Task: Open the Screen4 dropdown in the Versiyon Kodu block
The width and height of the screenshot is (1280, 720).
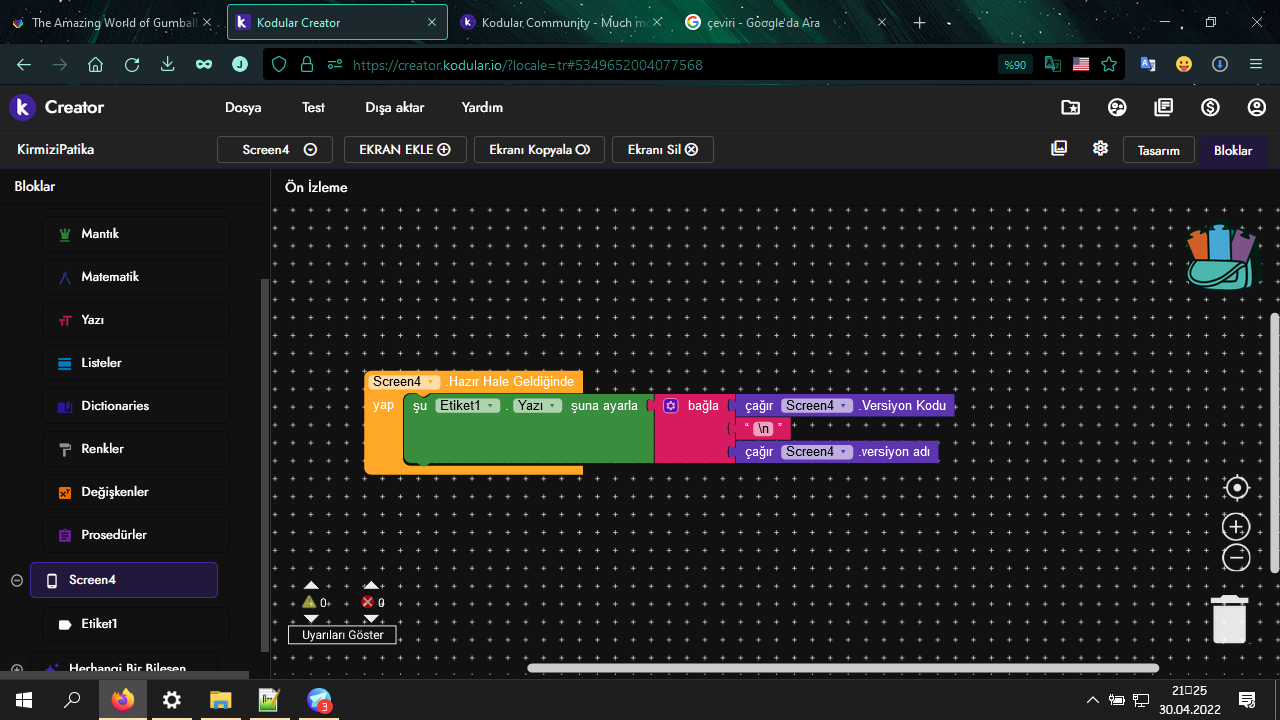Action: (817, 406)
